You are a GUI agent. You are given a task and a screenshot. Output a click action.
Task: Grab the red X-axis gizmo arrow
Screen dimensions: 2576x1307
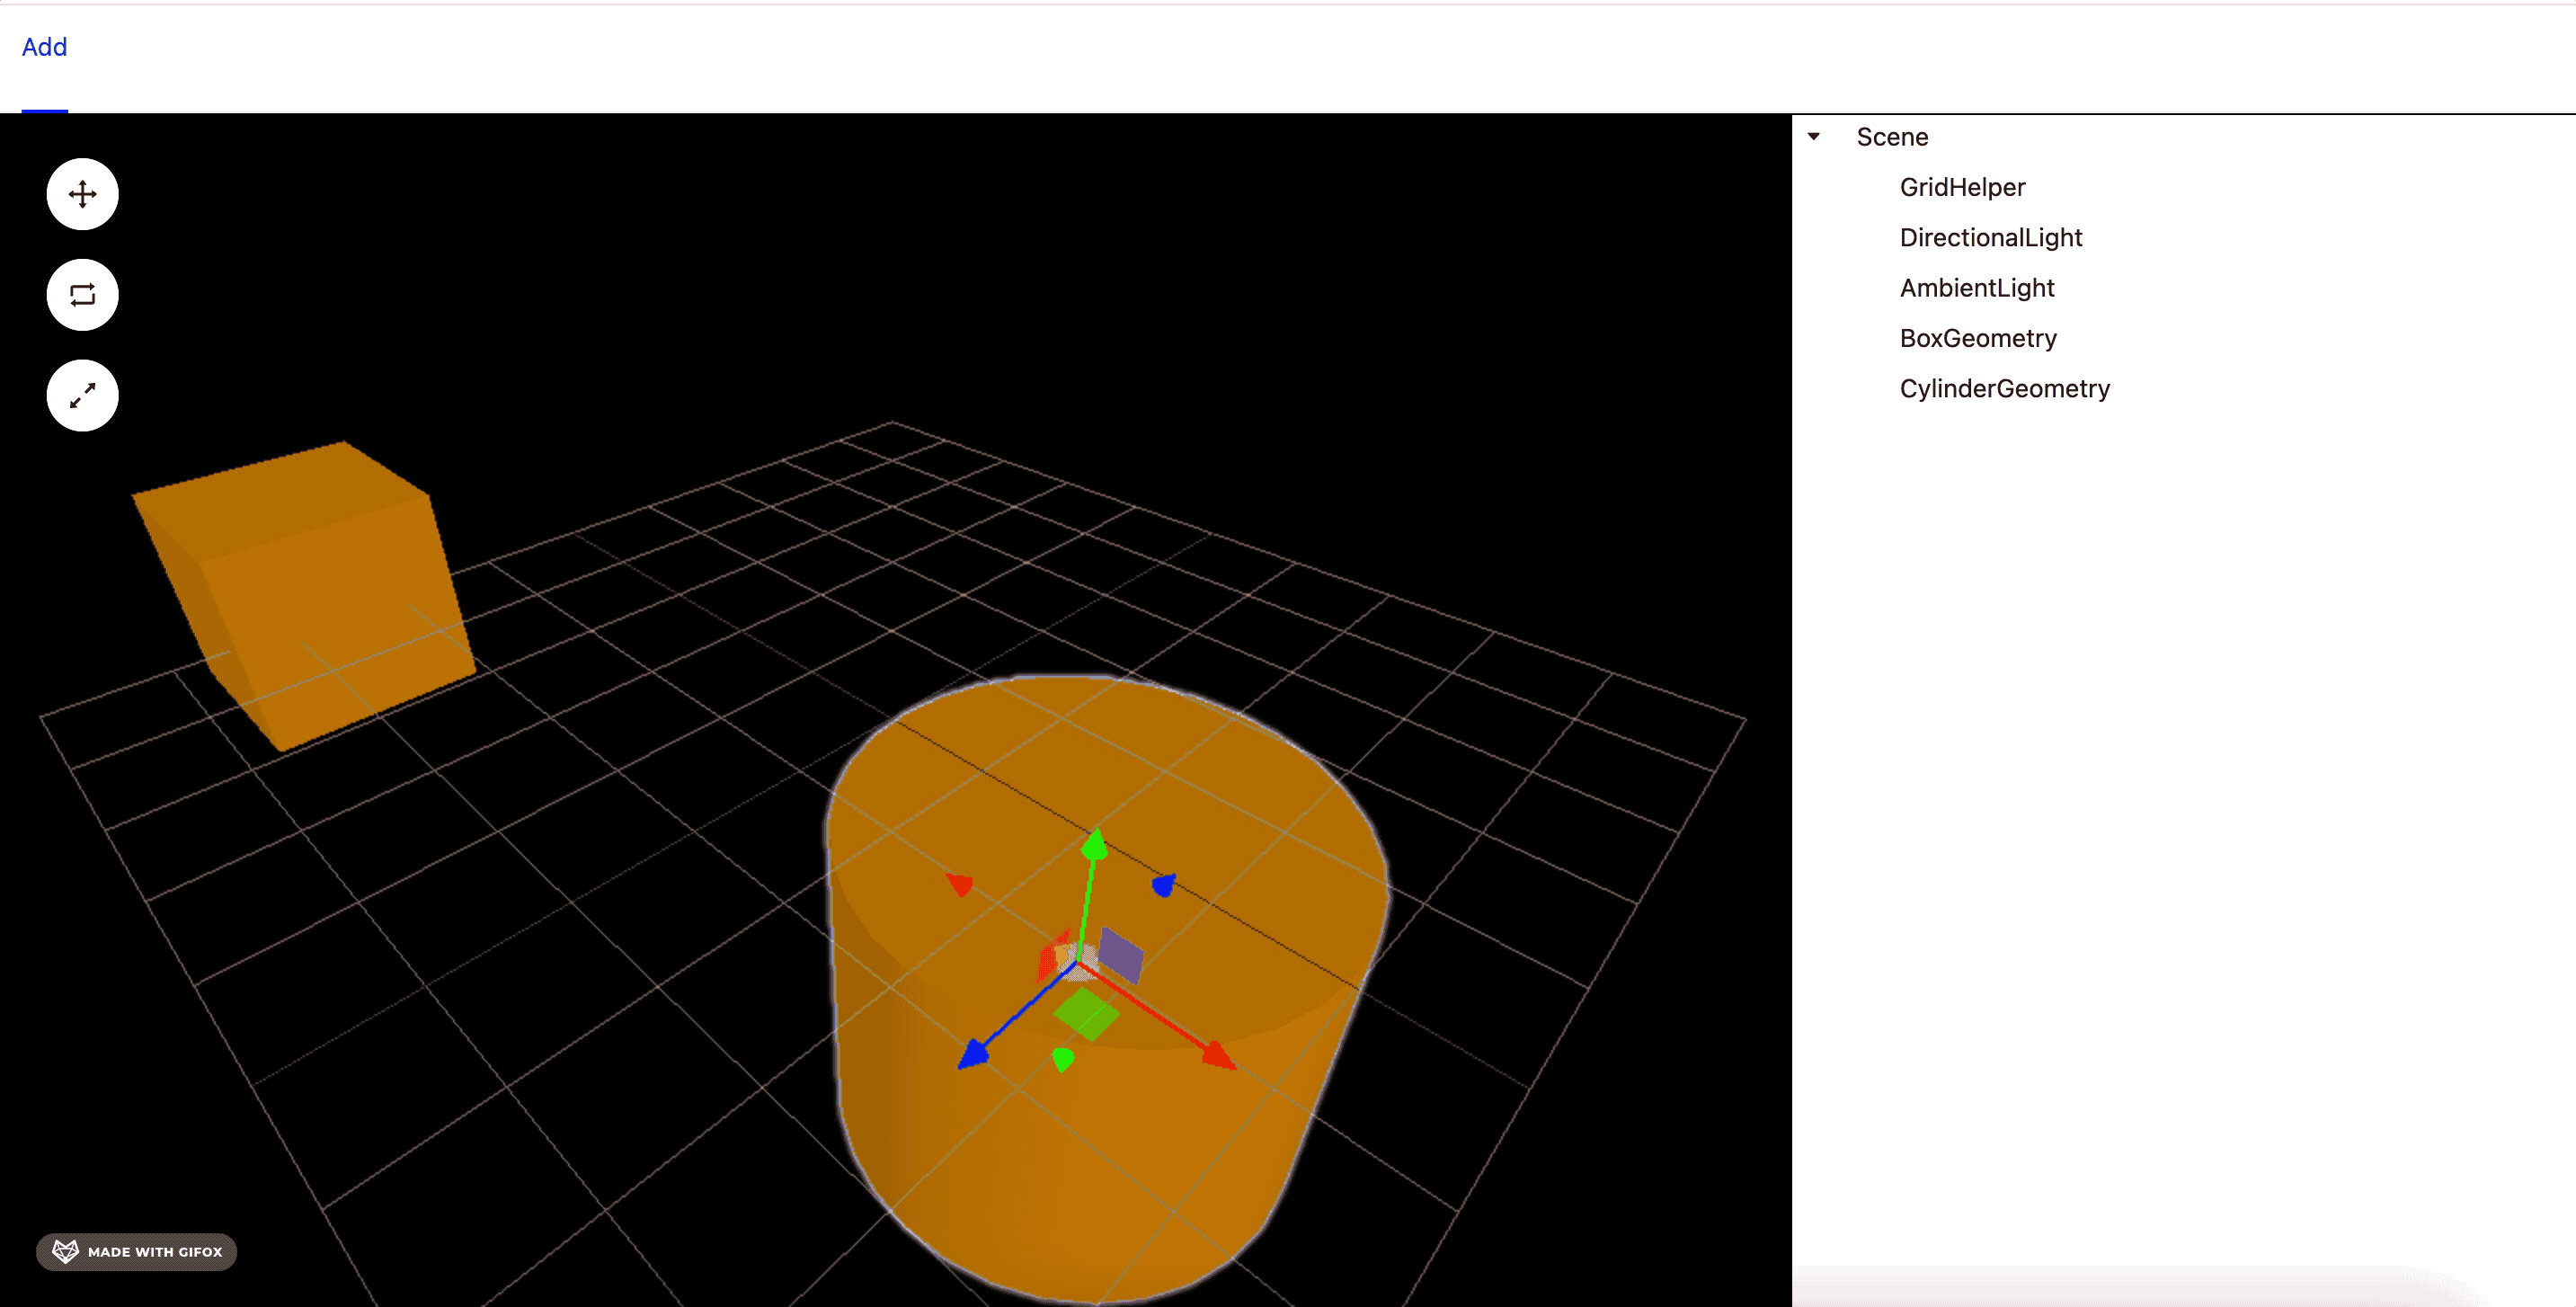click(1218, 1054)
